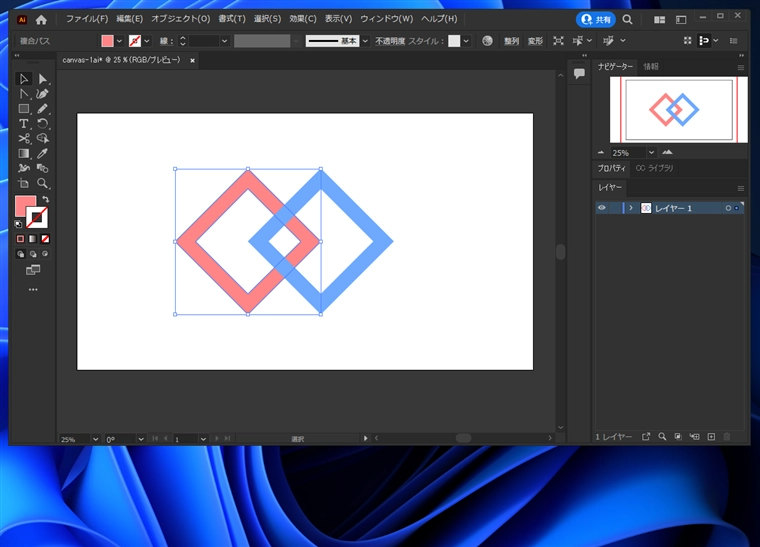Open Edit Toolbar three-dots button
760x547 pixels.
point(33,290)
